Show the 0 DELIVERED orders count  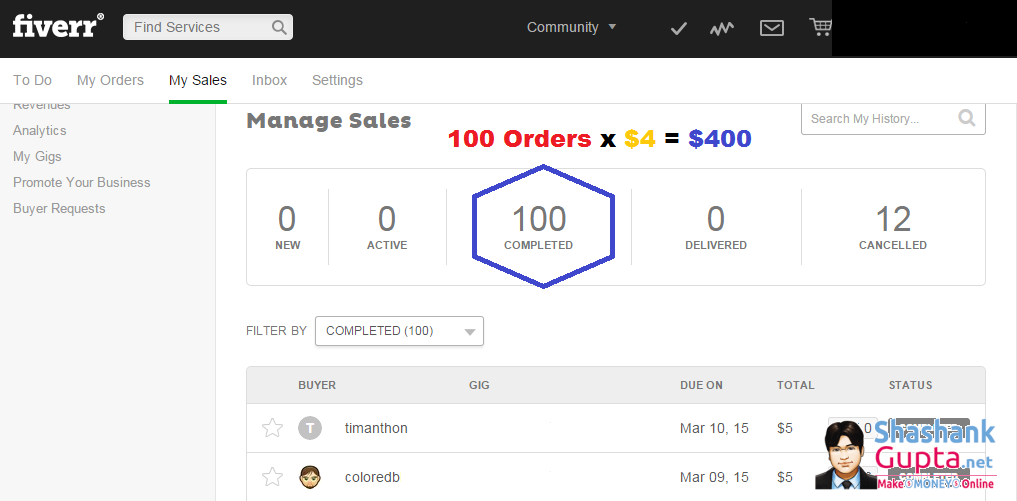[716, 227]
